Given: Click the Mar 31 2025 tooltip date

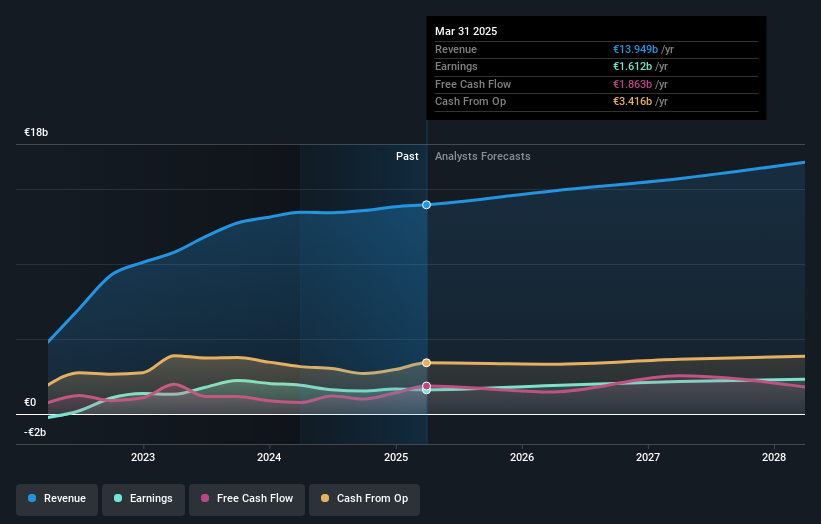Looking at the screenshot, I should tap(466, 31).
